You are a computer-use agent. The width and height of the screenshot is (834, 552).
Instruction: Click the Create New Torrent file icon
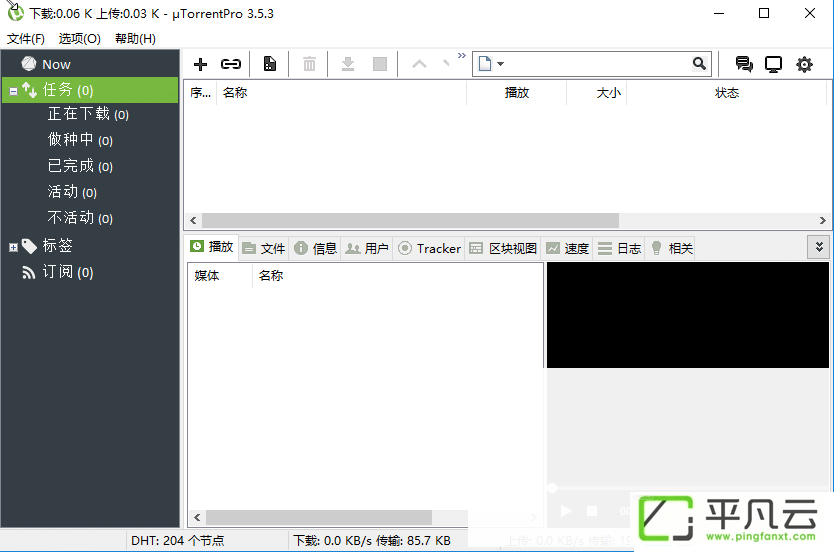pos(270,64)
